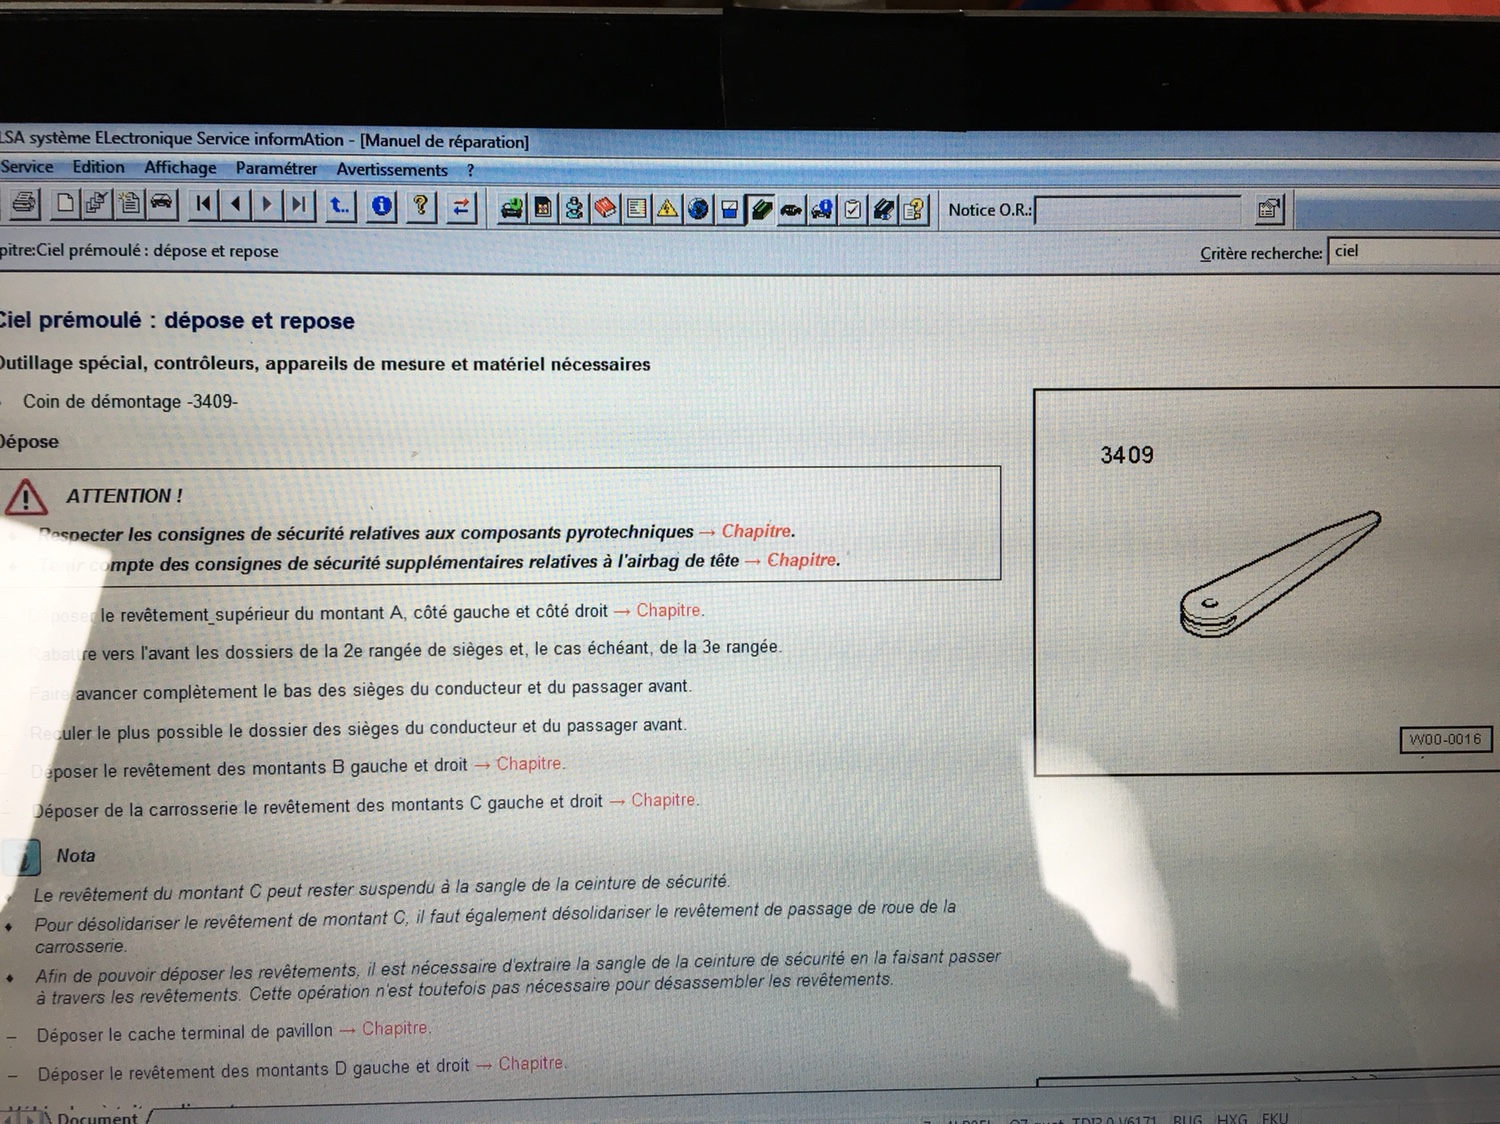Open the Service menu

(x=27, y=167)
